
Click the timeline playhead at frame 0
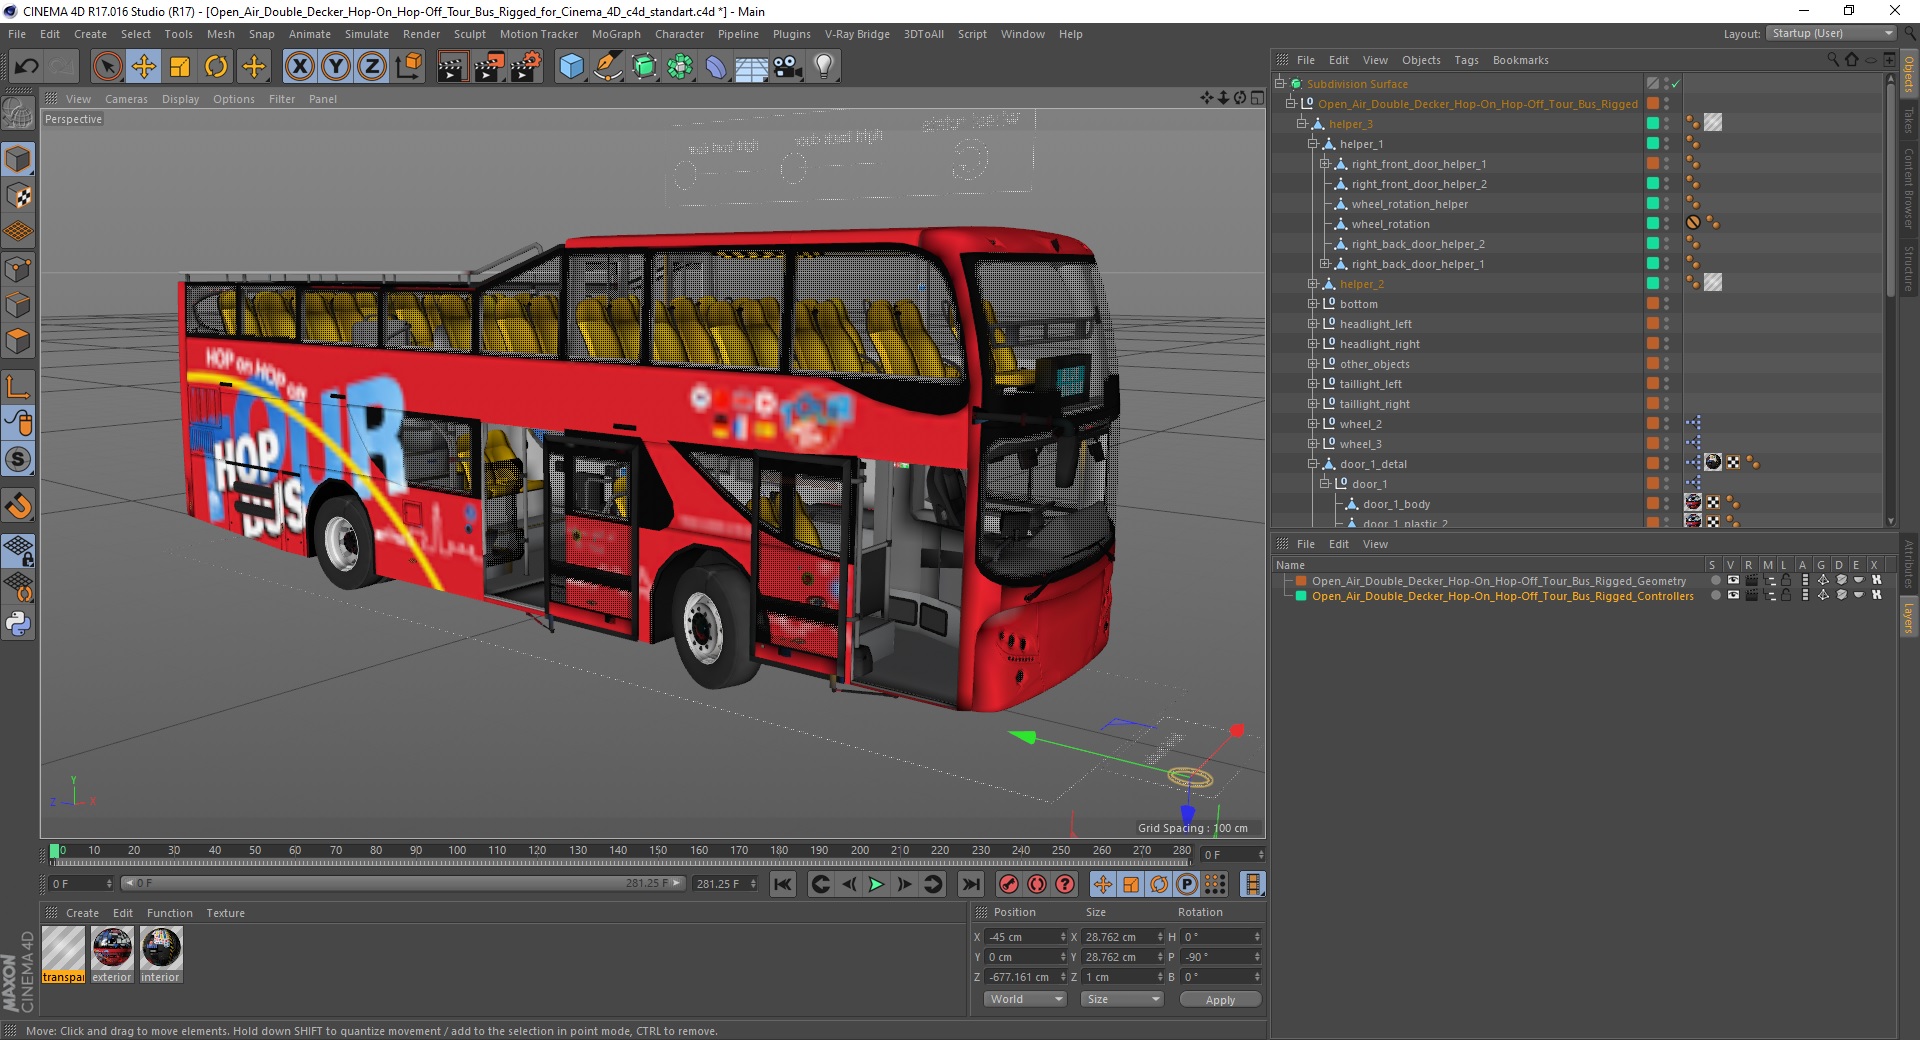point(54,852)
